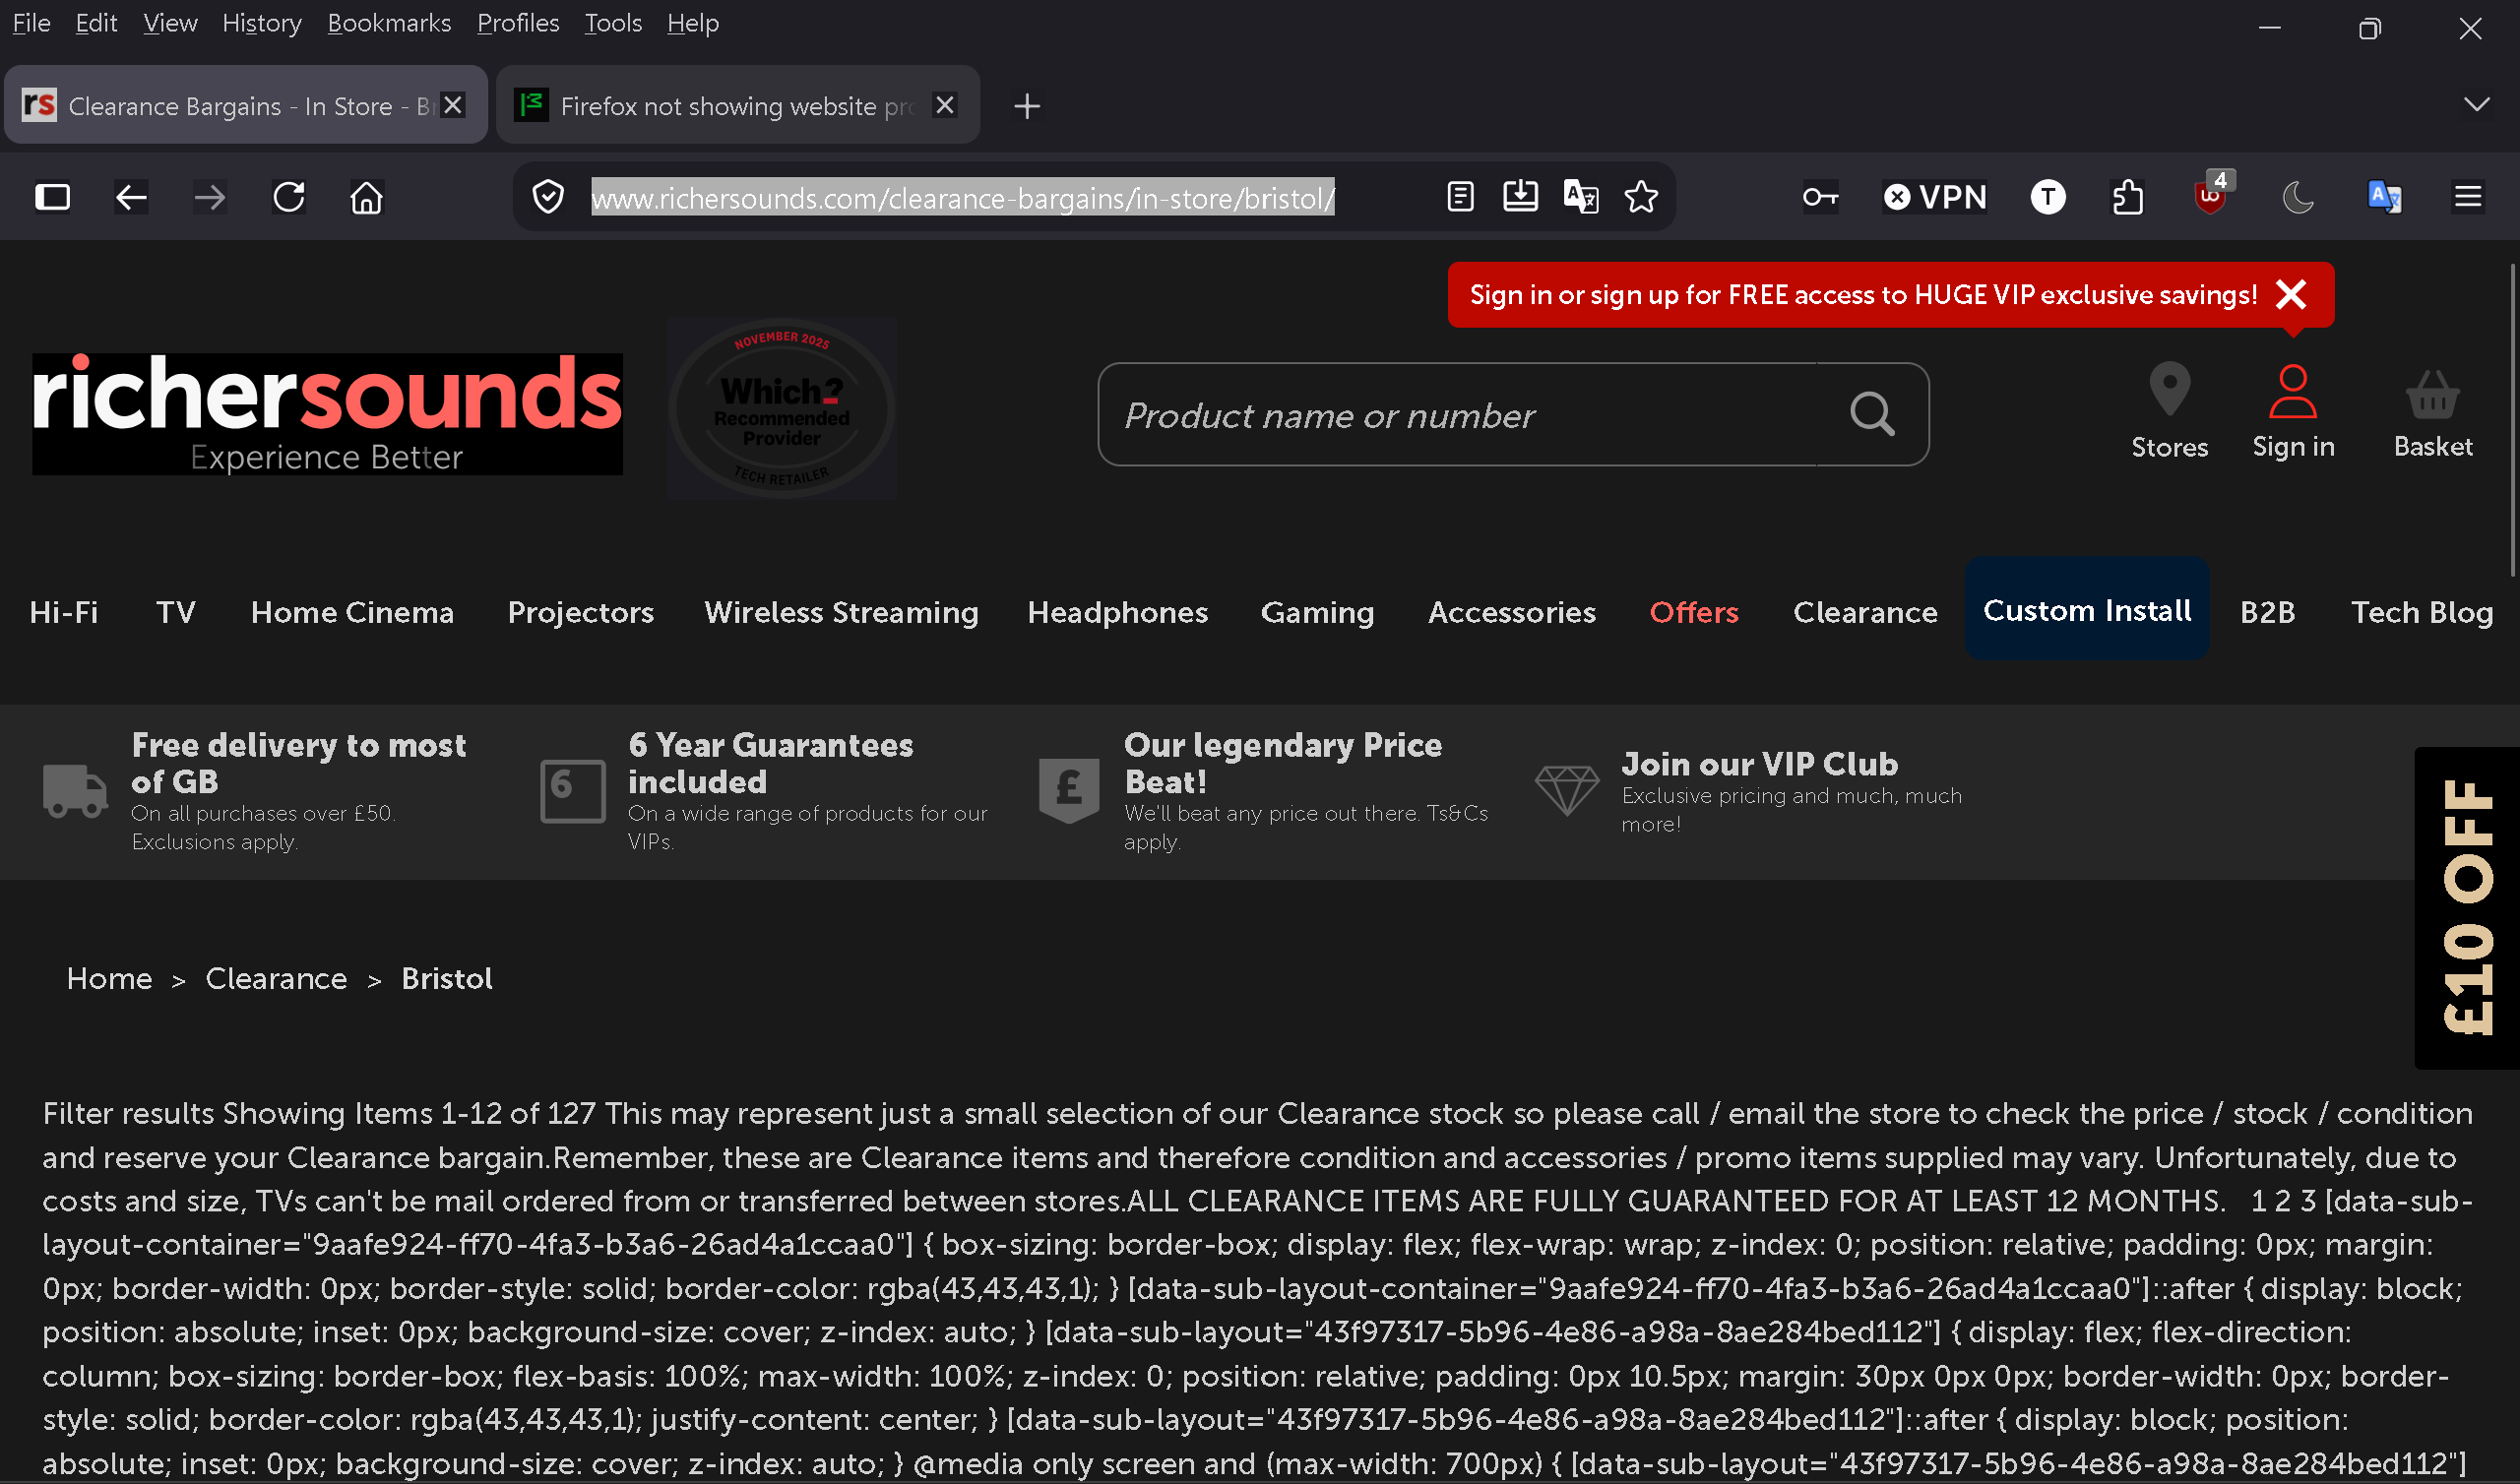
Task: Click the magnifier search button
Action: click(1872, 413)
